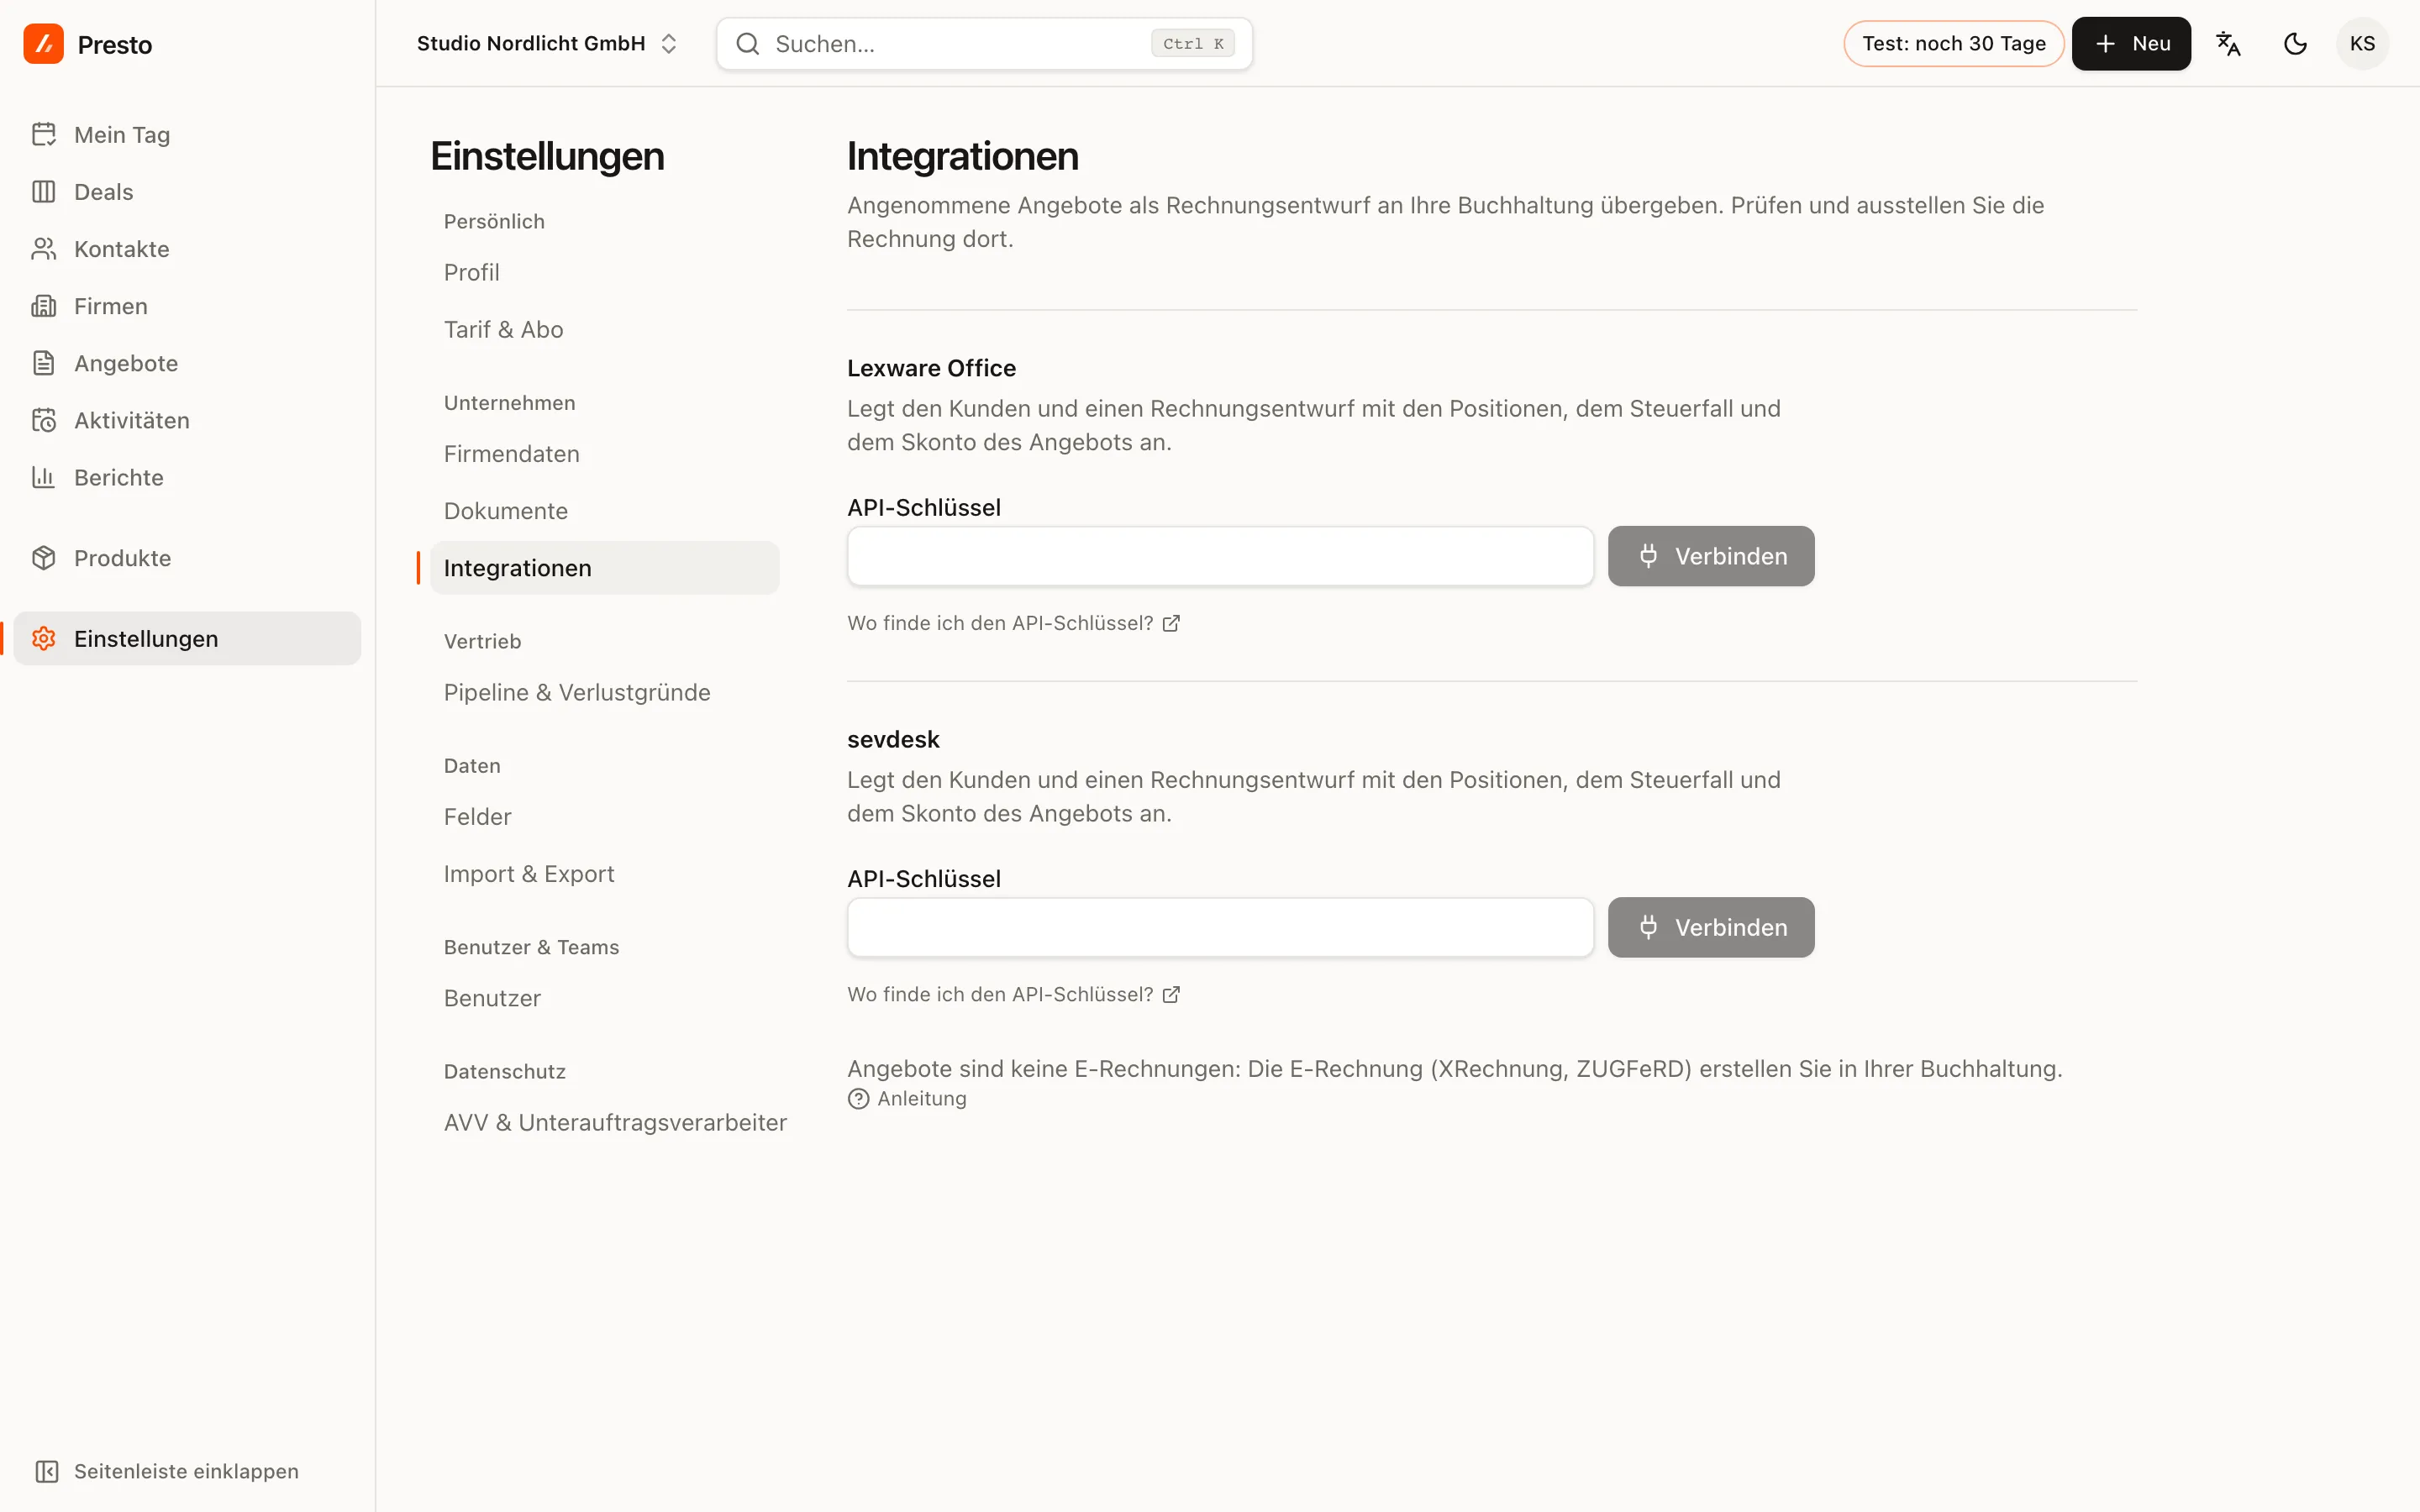Go to Produkte label
2420x1512 pixels.
[x=123, y=557]
